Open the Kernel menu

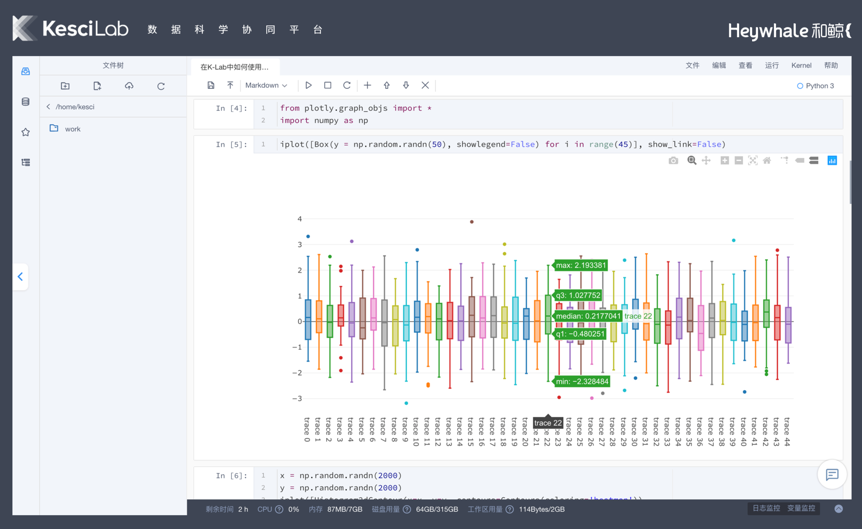801,65
